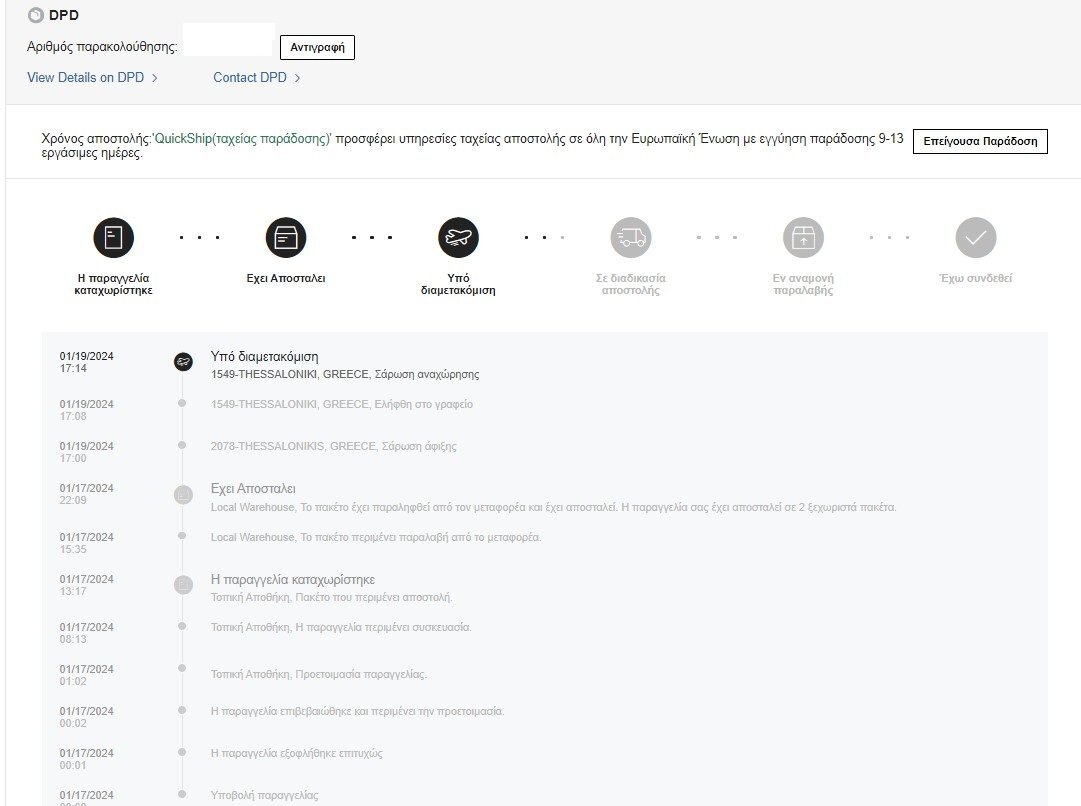Click the Επείγουσα Παράδοση button
The width and height of the screenshot is (1081, 806).
click(980, 141)
